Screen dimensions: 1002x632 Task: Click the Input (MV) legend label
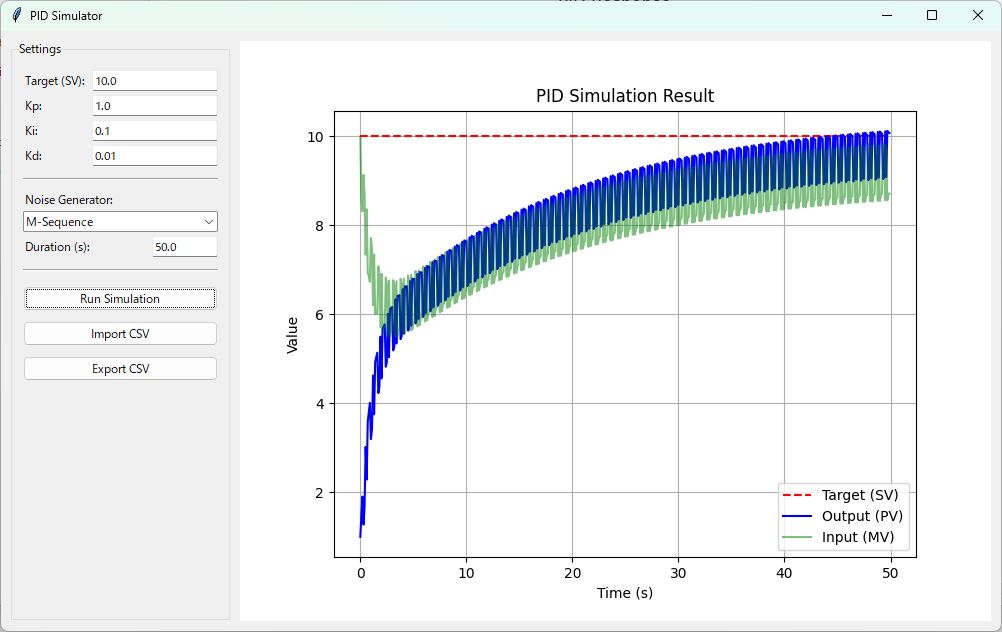click(x=857, y=537)
